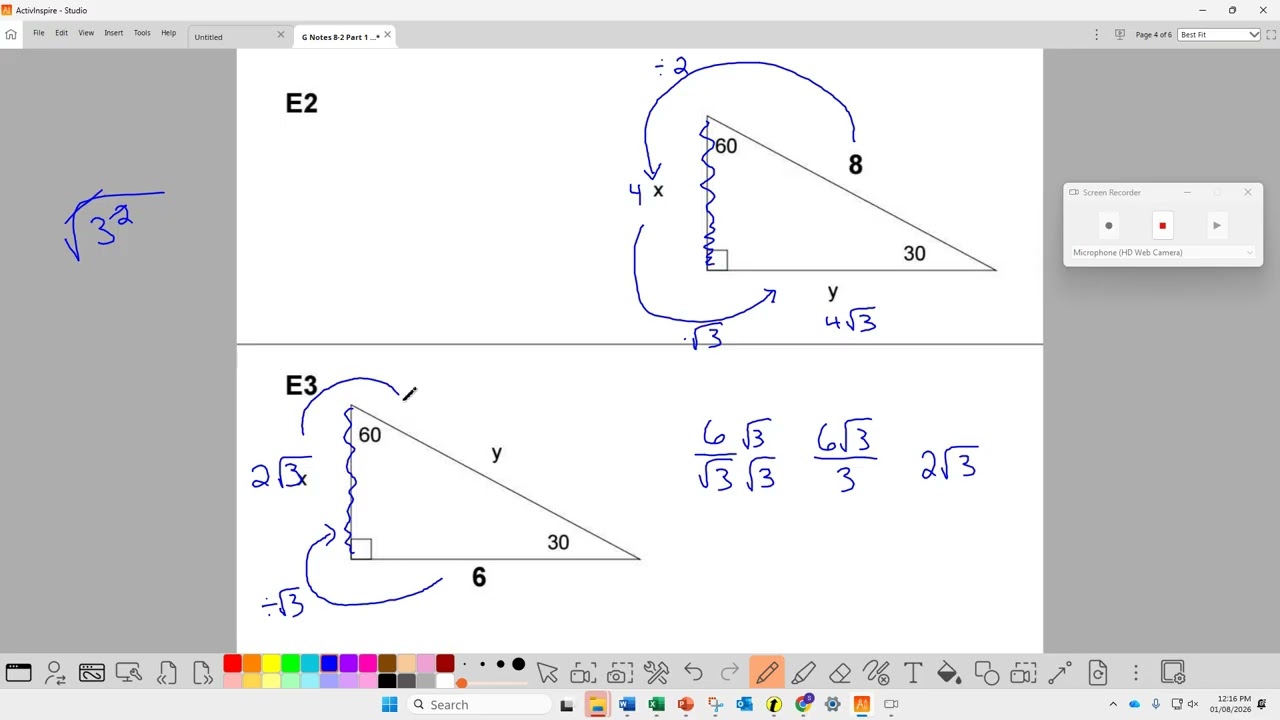1280x720 pixels.
Task: Select the second smallest pen width dot
Action: [x=482, y=665]
